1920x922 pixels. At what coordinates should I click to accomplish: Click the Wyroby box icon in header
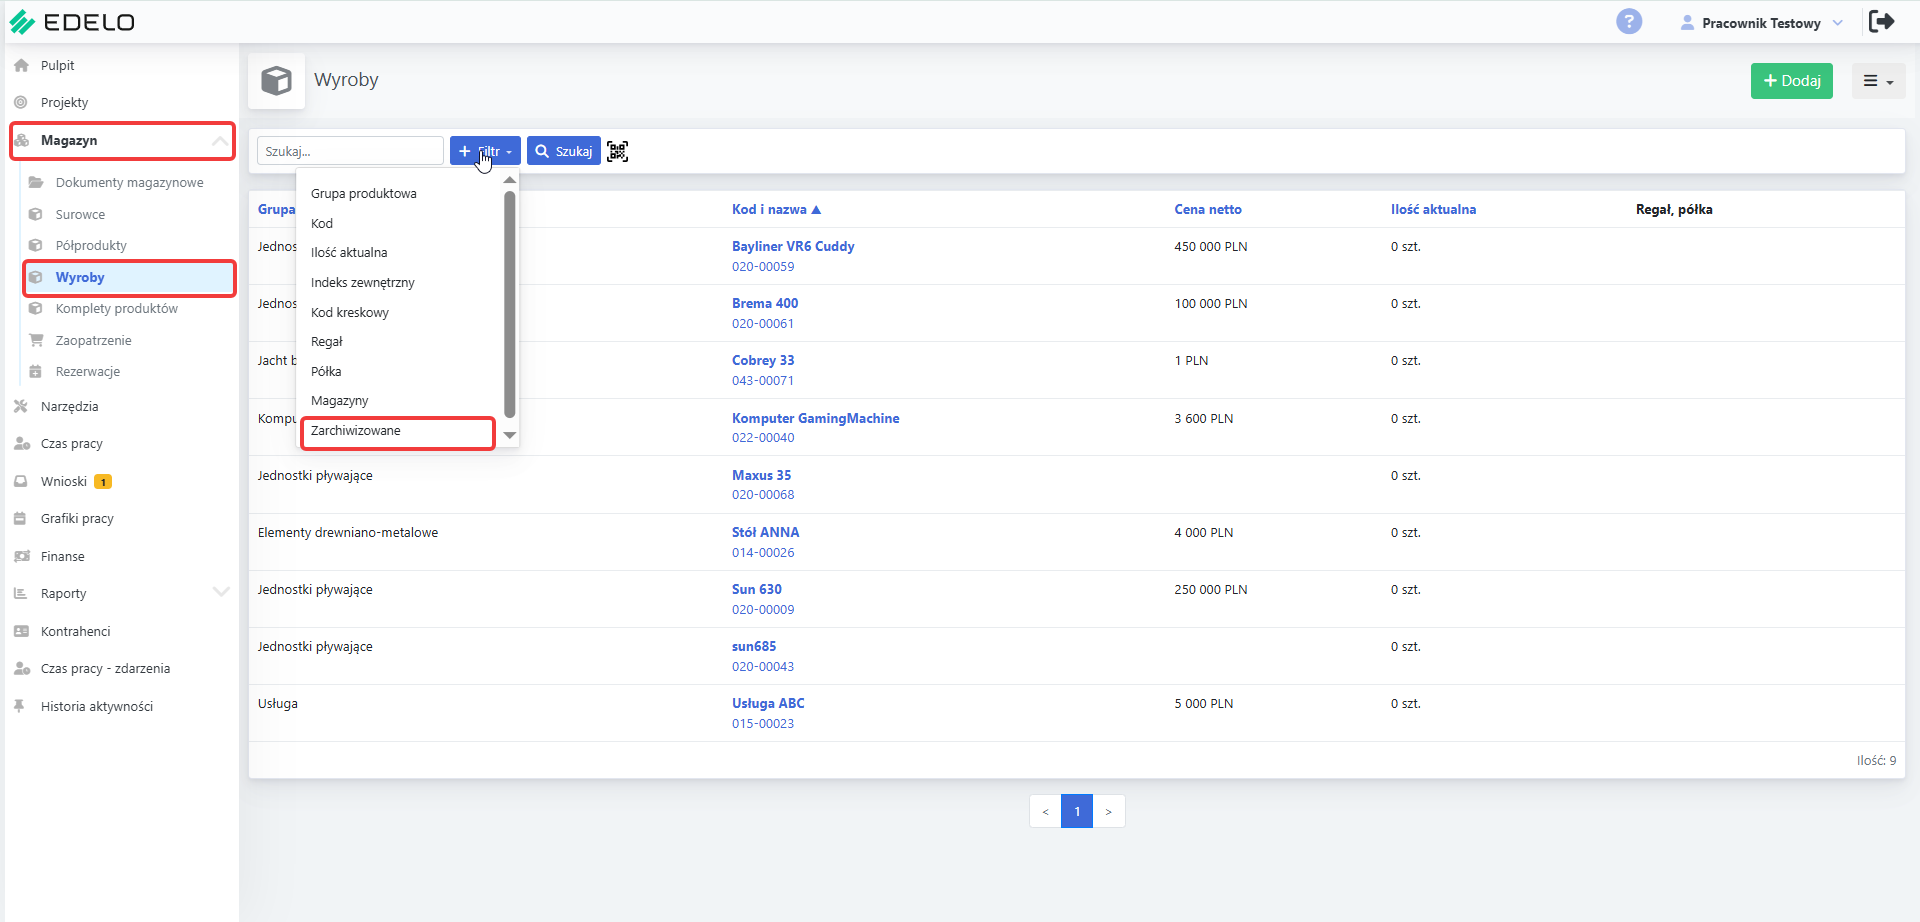coord(276,80)
